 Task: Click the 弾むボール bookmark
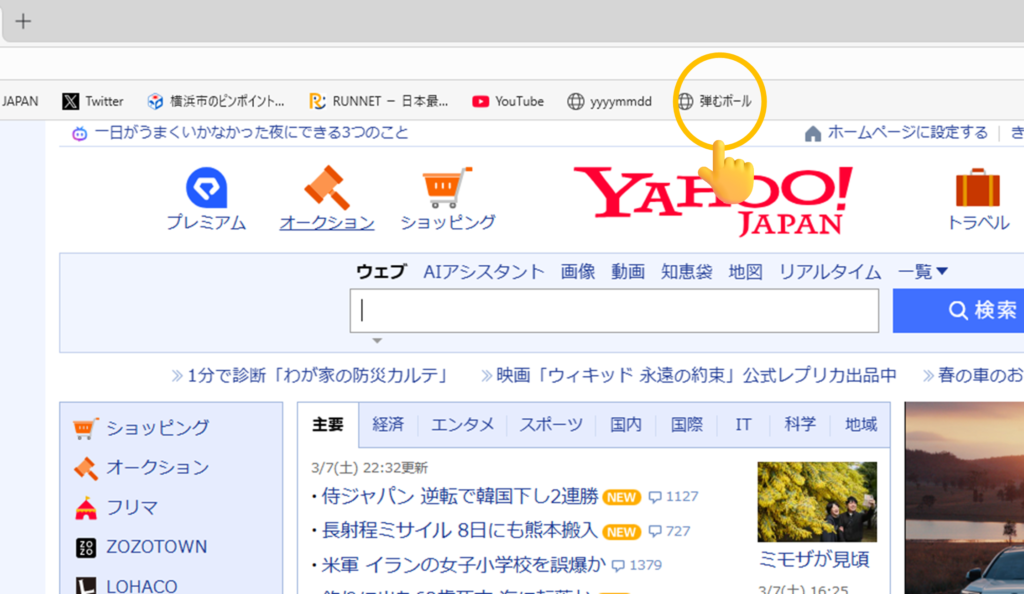click(x=714, y=101)
